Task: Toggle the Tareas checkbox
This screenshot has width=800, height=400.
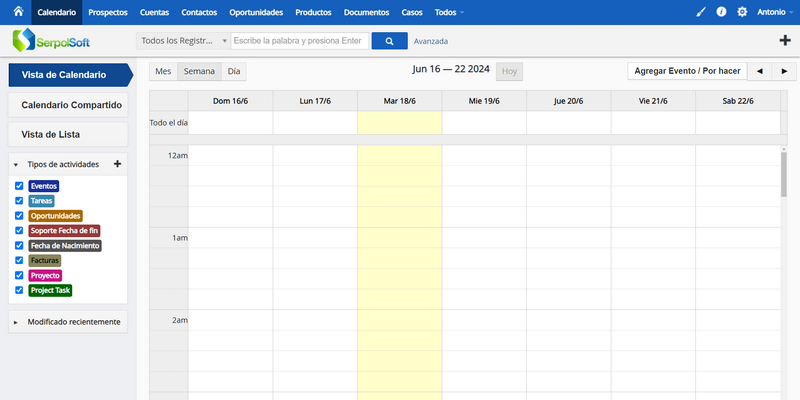Action: pyautogui.click(x=19, y=201)
